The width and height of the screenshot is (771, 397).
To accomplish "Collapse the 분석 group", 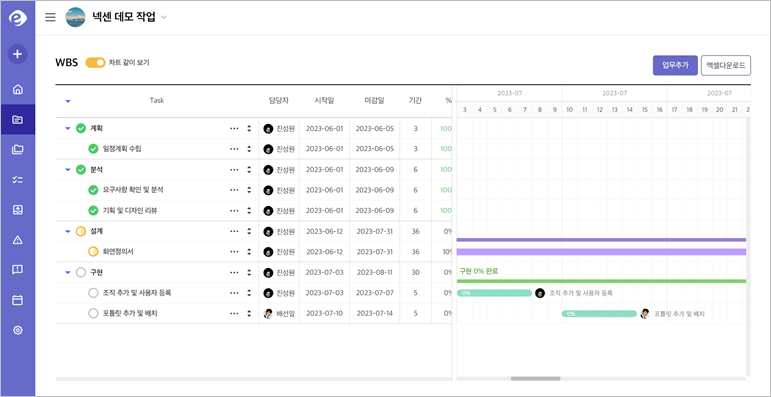I will coord(68,170).
